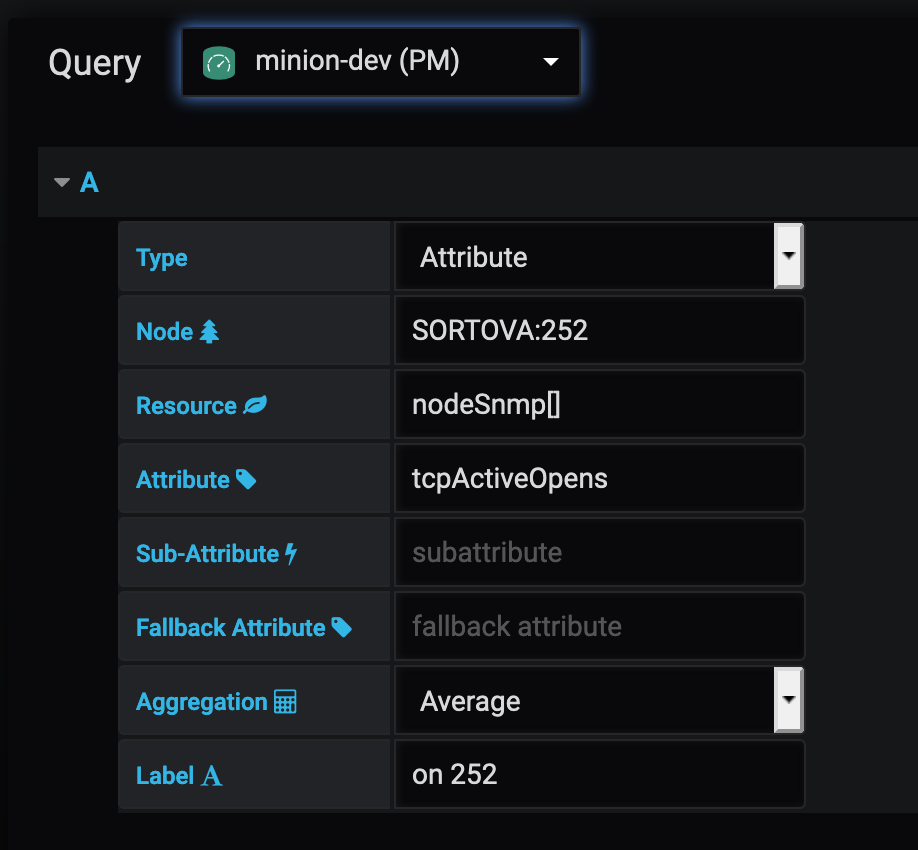918x850 pixels.
Task: Open the minion-dev (PM) datasource dropdown
Action: tap(550, 61)
